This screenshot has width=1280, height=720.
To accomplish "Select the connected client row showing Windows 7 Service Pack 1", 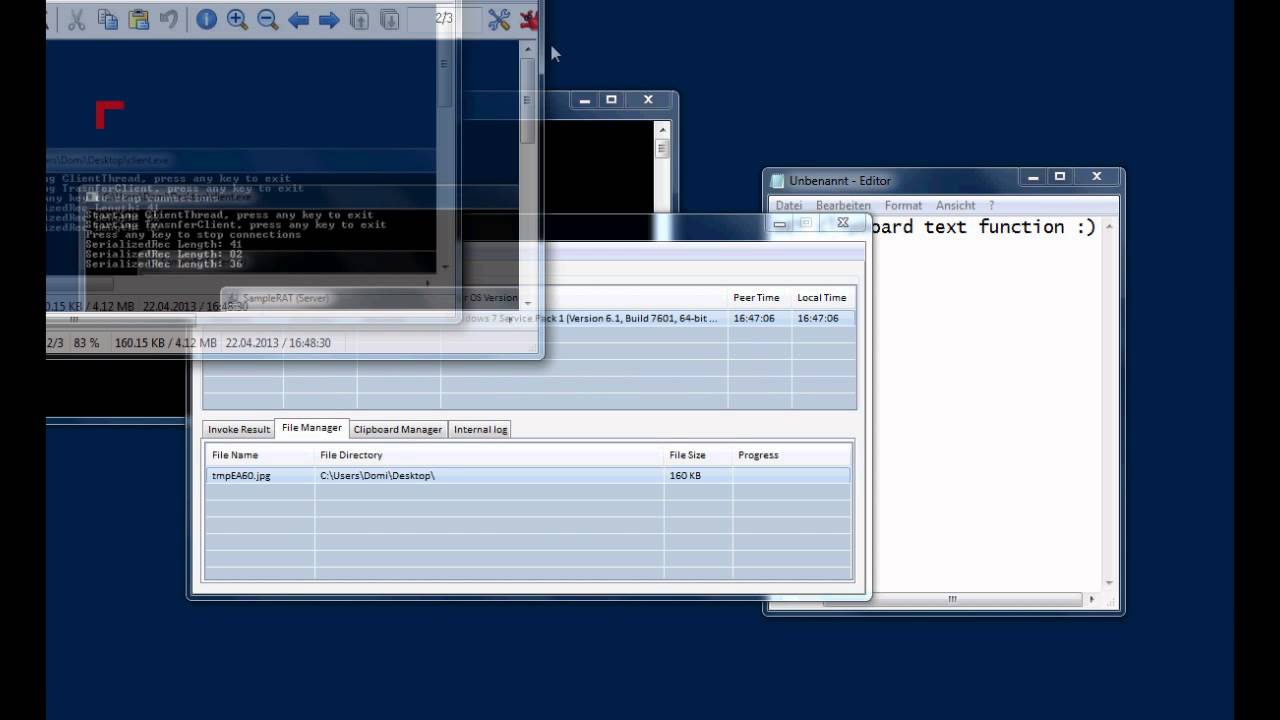I will coord(530,318).
